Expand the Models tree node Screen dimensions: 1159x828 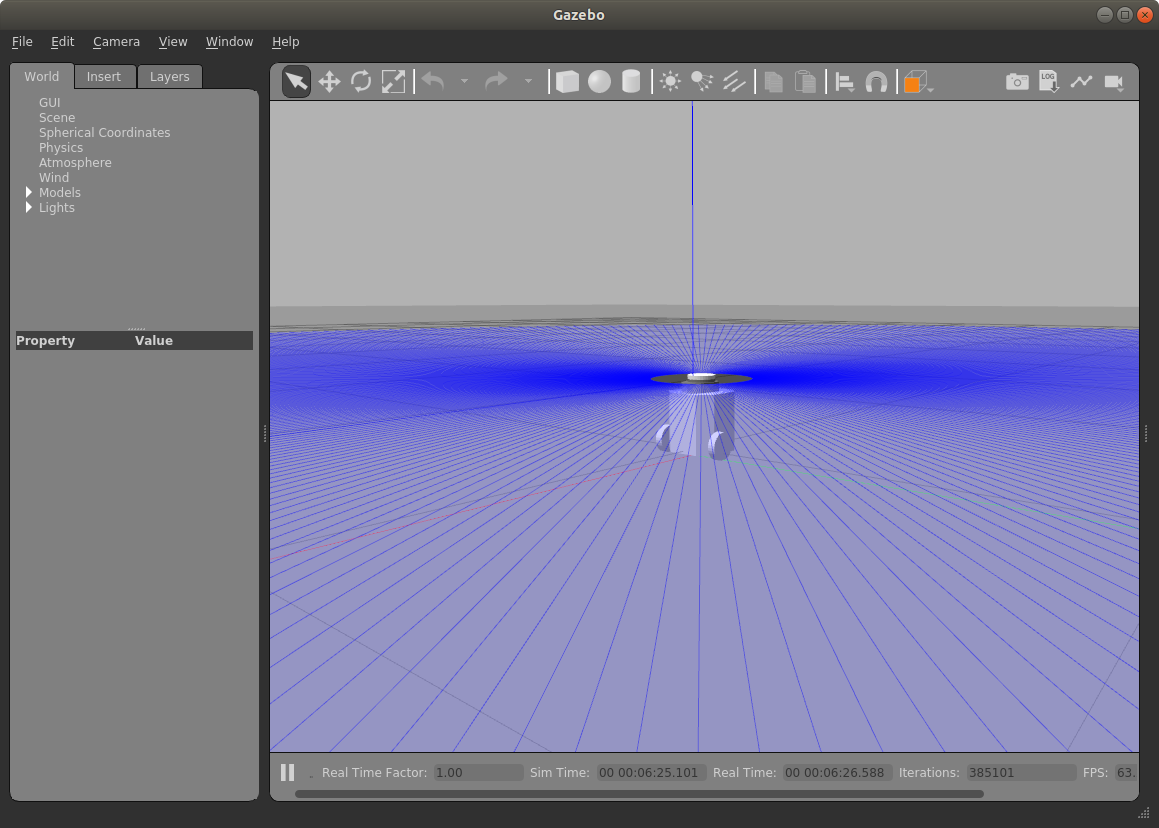29,192
